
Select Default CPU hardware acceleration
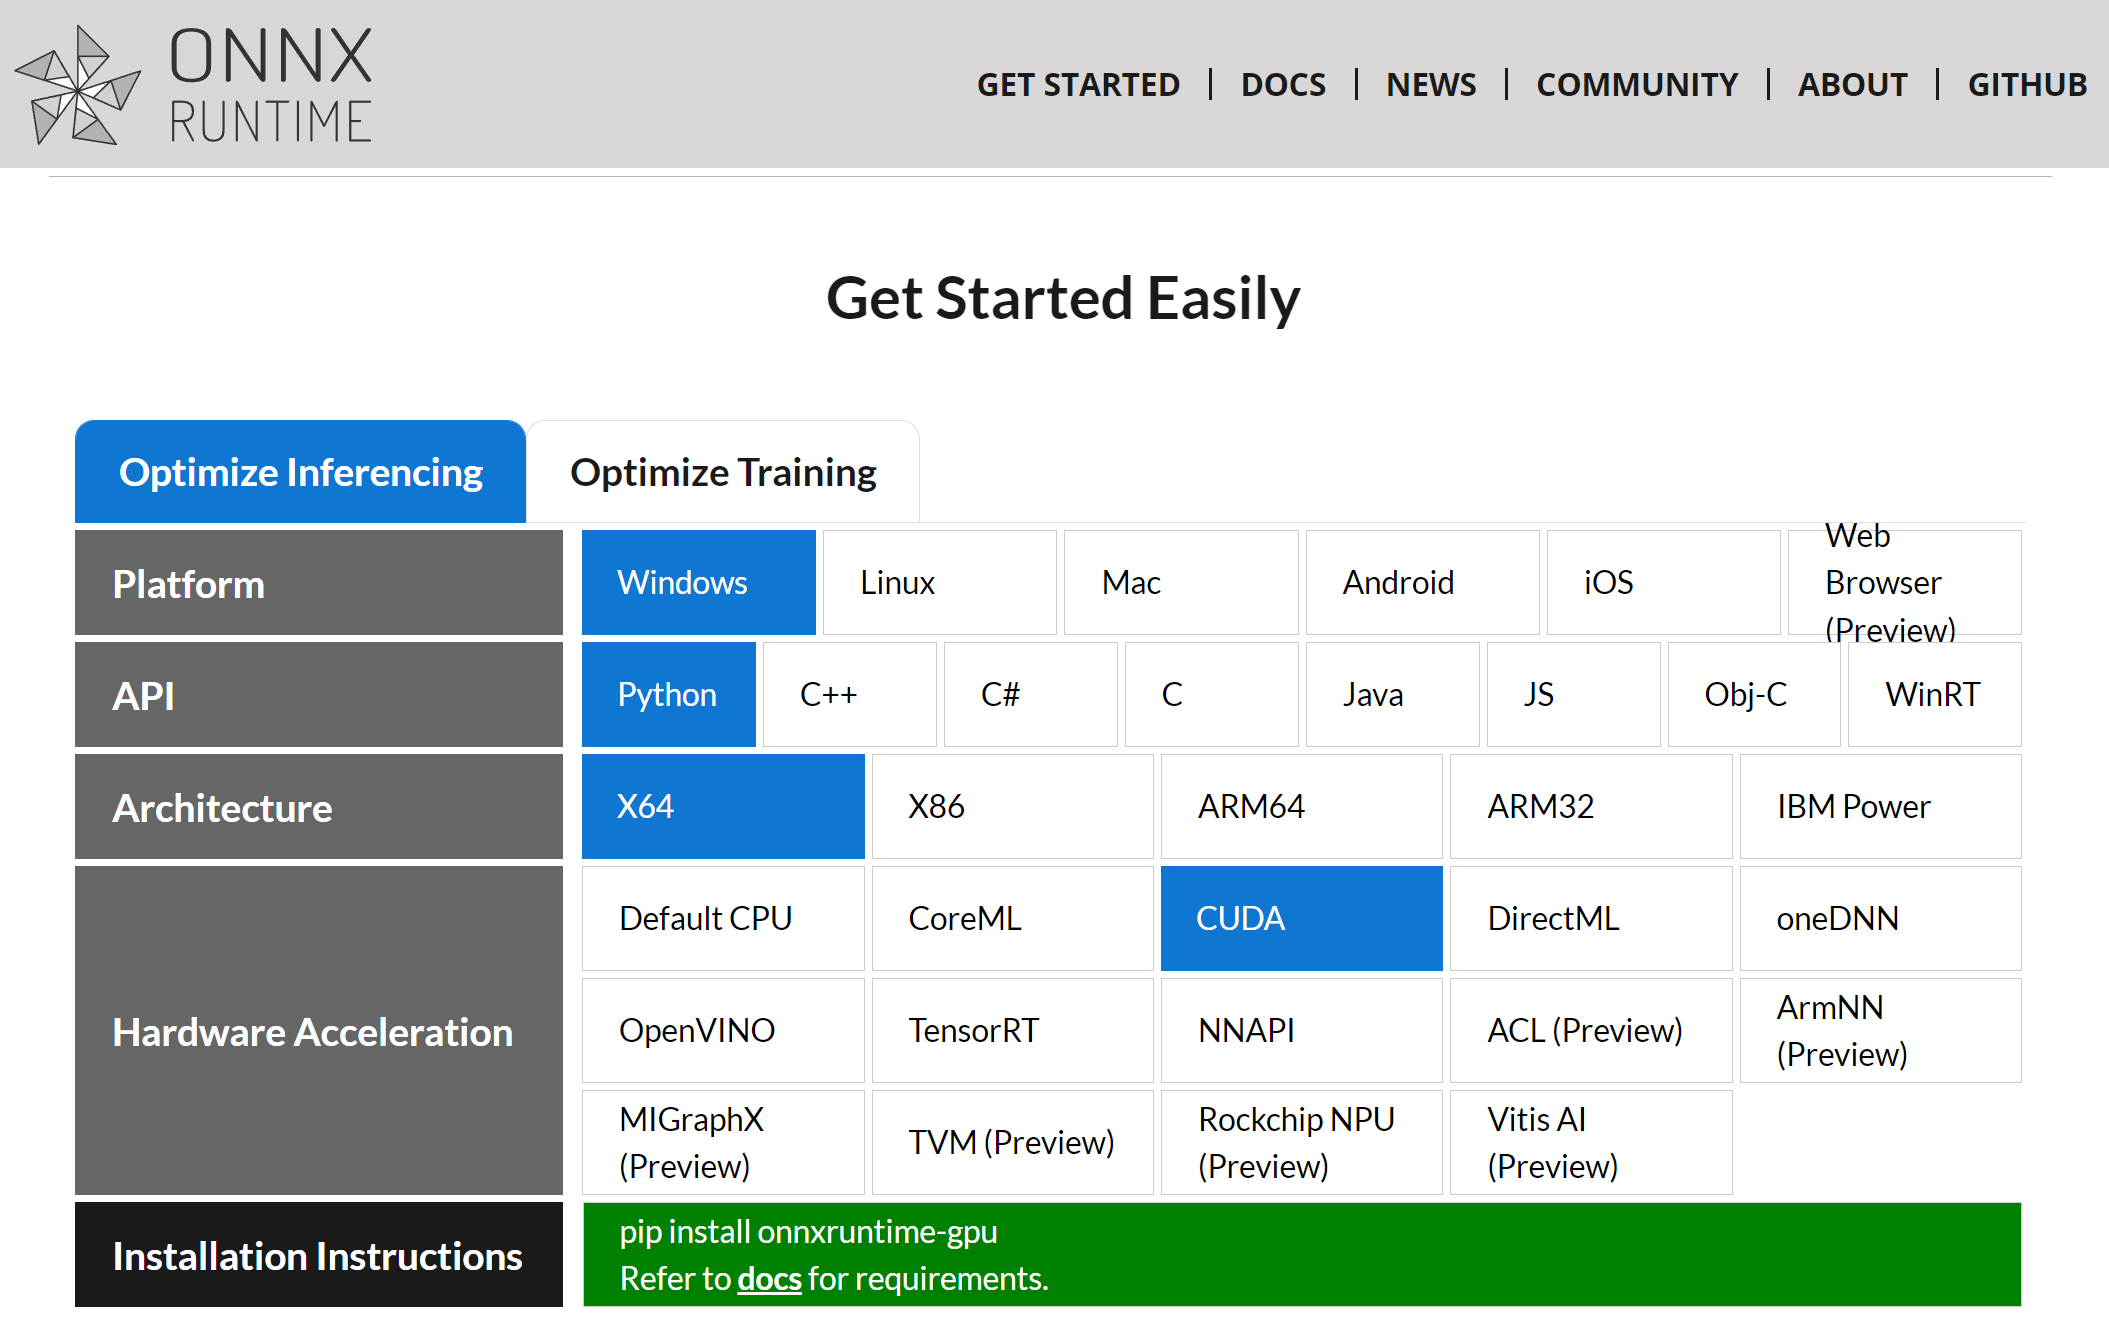[x=723, y=919]
